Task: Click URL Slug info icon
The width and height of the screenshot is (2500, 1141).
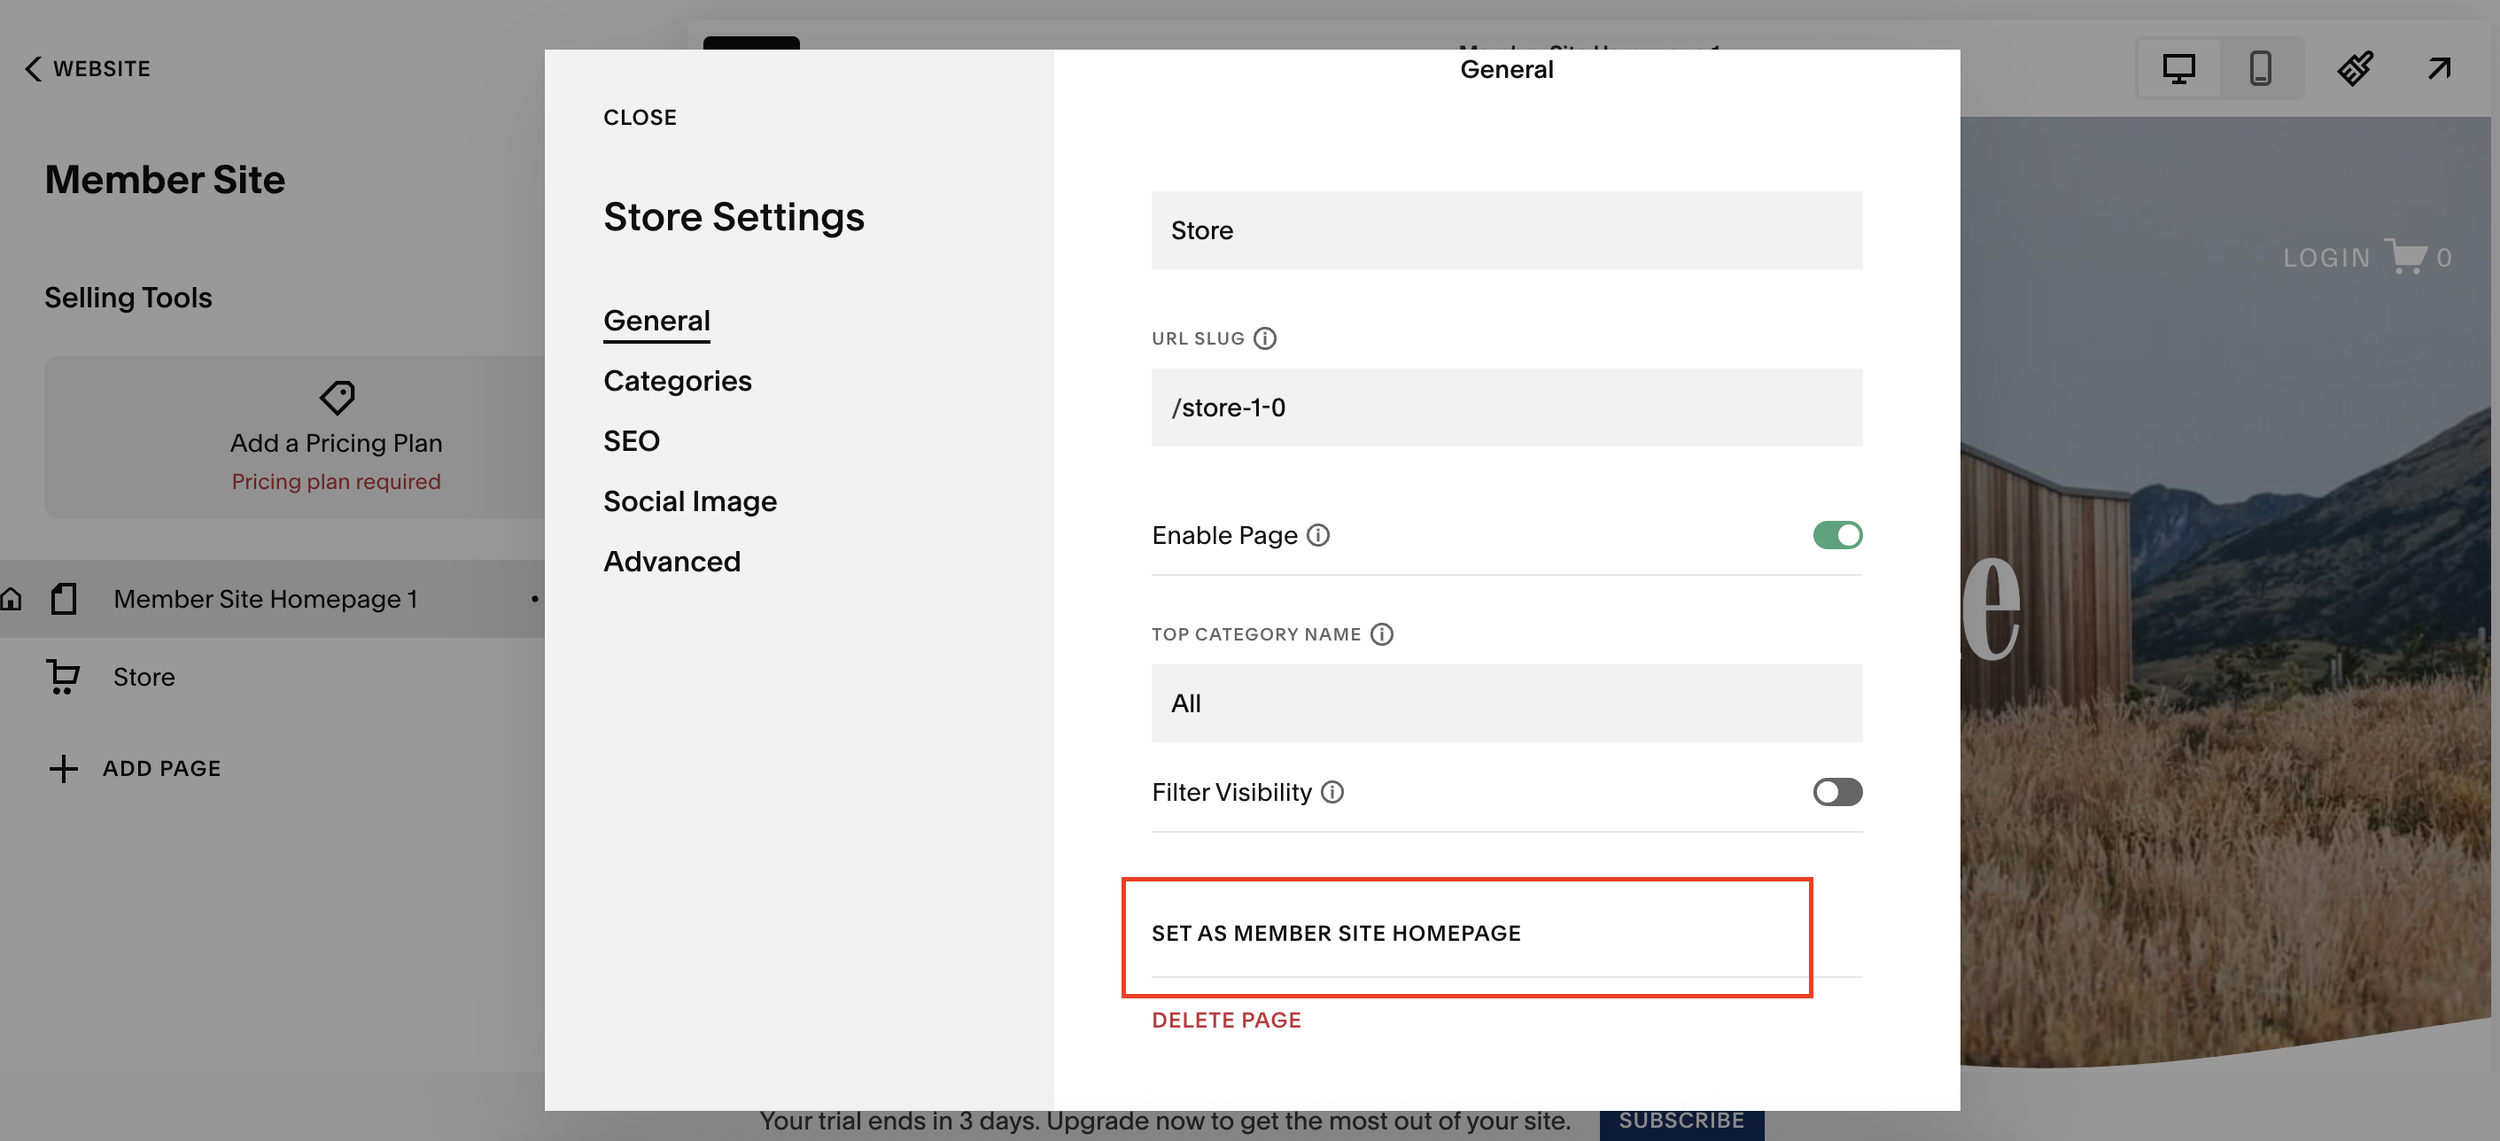Action: click(x=1265, y=338)
